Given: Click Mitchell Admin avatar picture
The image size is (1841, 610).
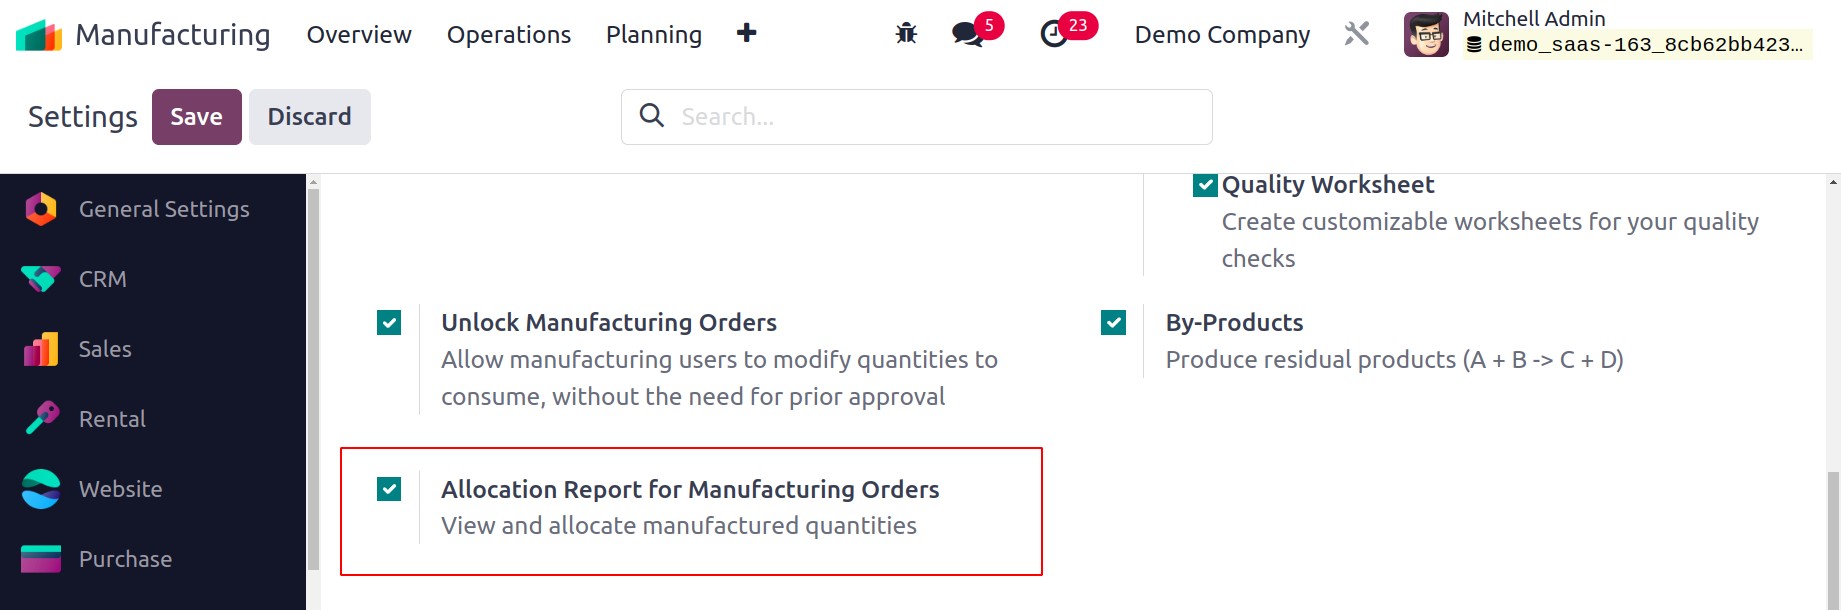Looking at the screenshot, I should [x=1426, y=35].
